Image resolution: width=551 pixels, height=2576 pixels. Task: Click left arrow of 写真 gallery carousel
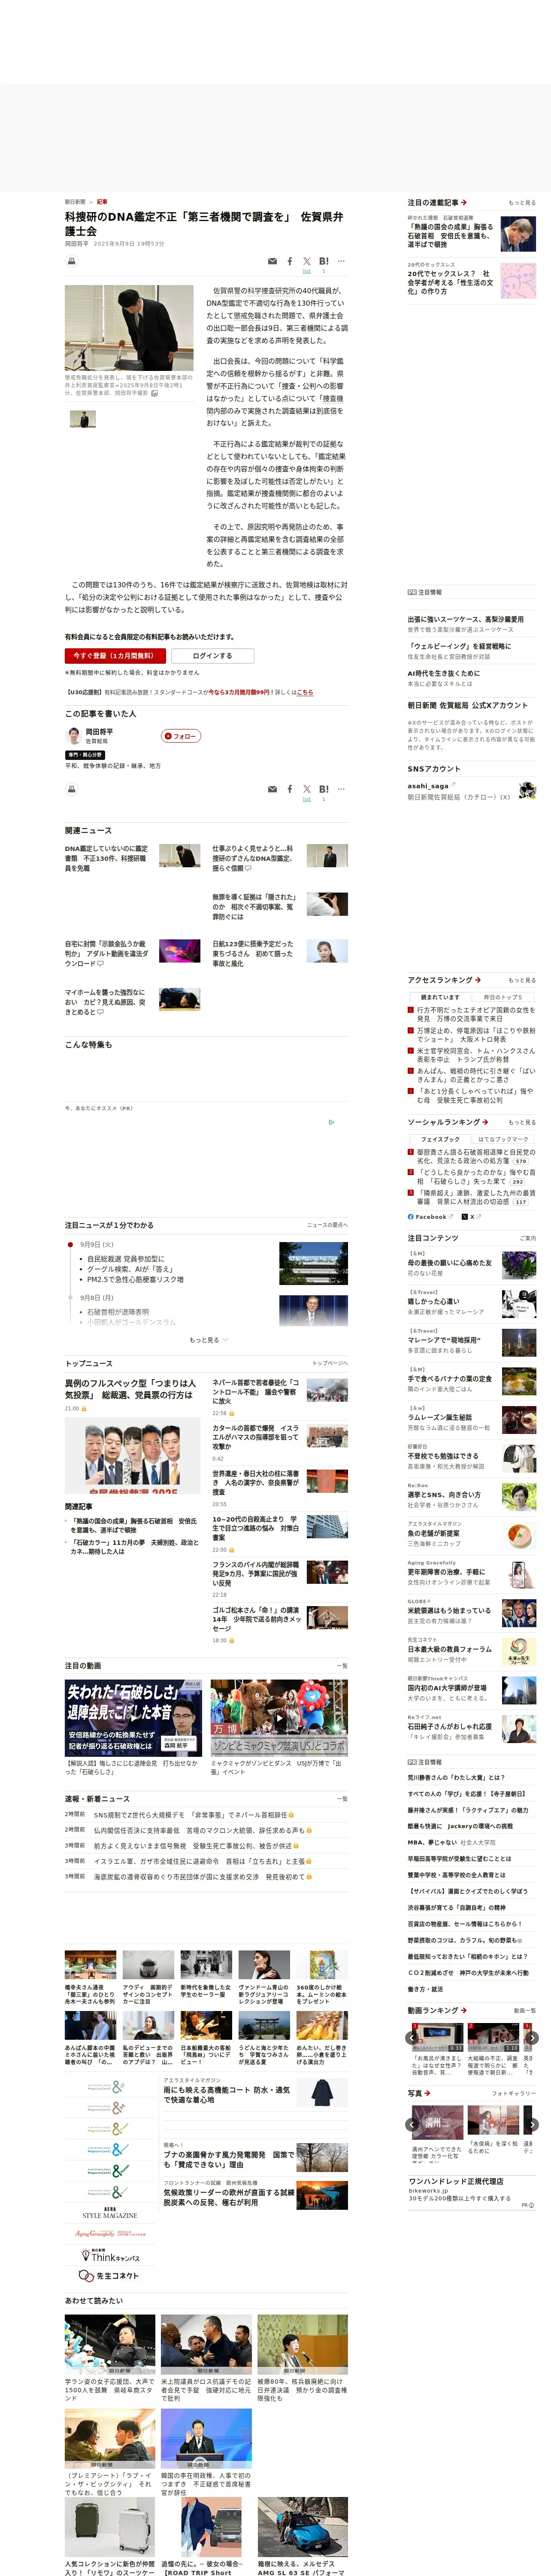pos(412,2125)
